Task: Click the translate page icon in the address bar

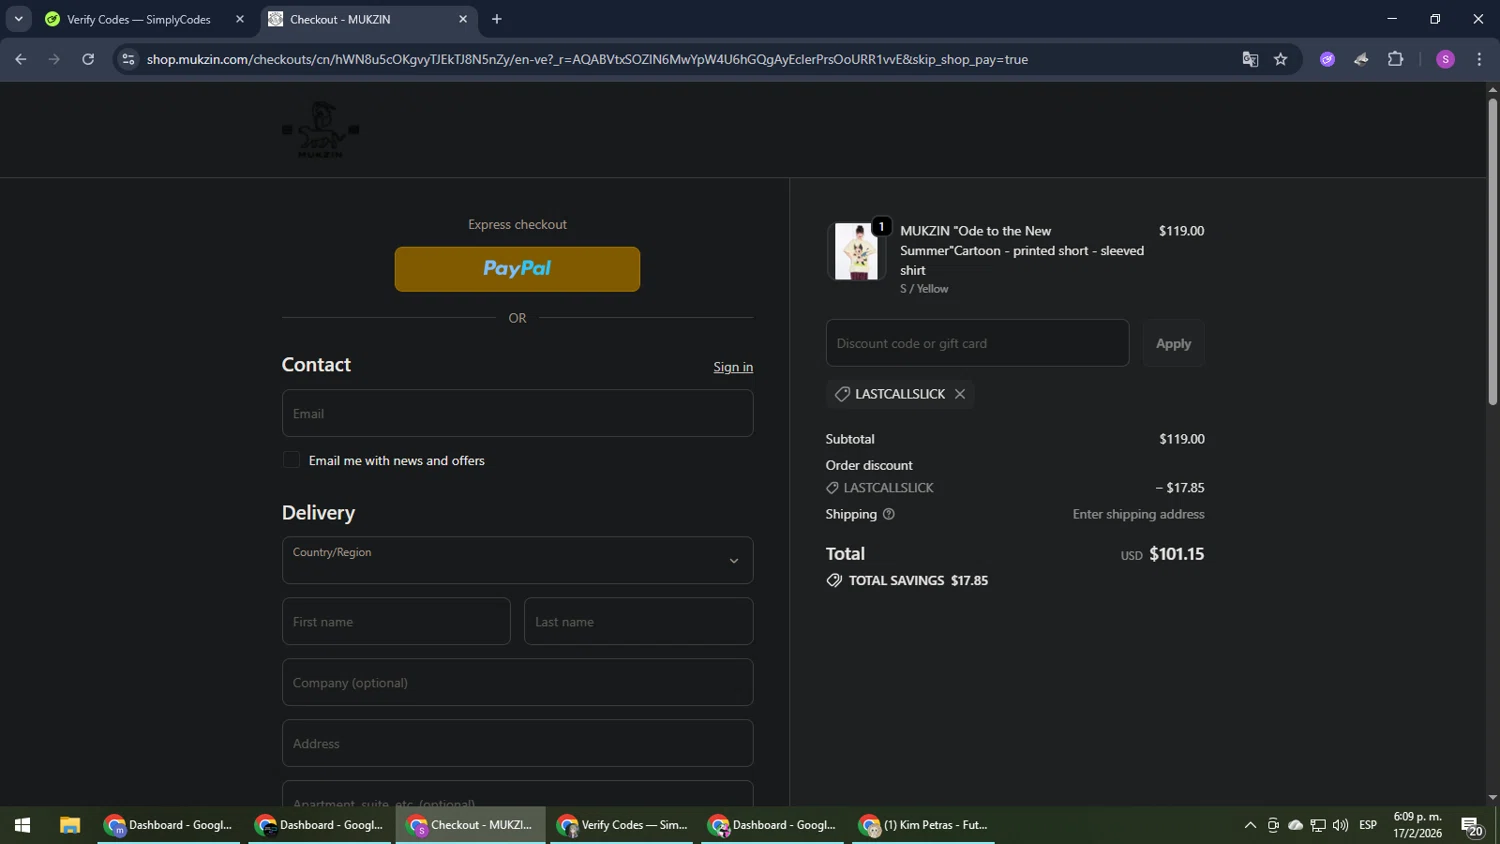Action: coord(1250,59)
